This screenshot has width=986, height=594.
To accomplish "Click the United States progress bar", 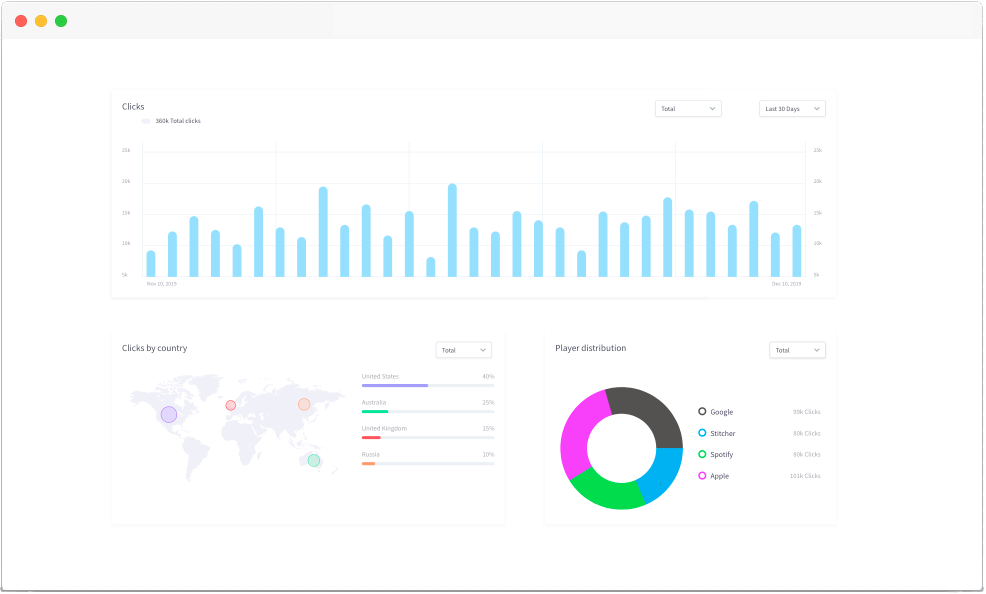I will [x=427, y=385].
